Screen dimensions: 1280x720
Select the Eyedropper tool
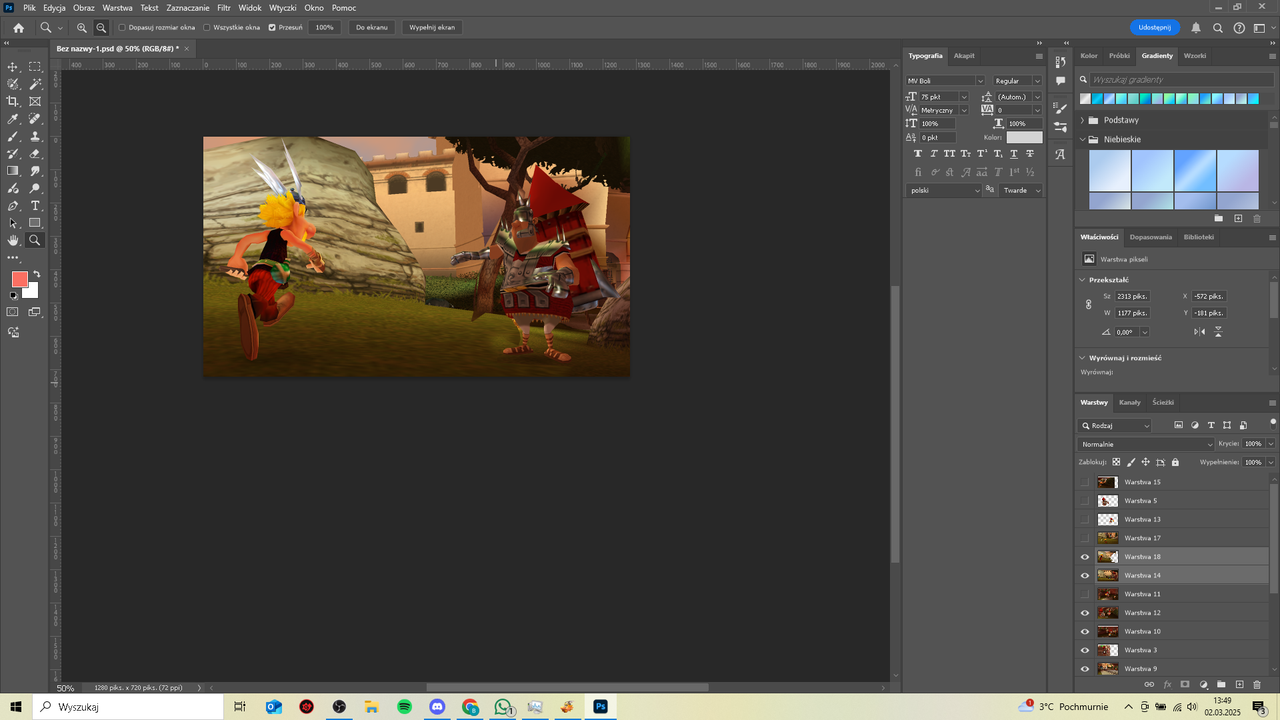13,119
